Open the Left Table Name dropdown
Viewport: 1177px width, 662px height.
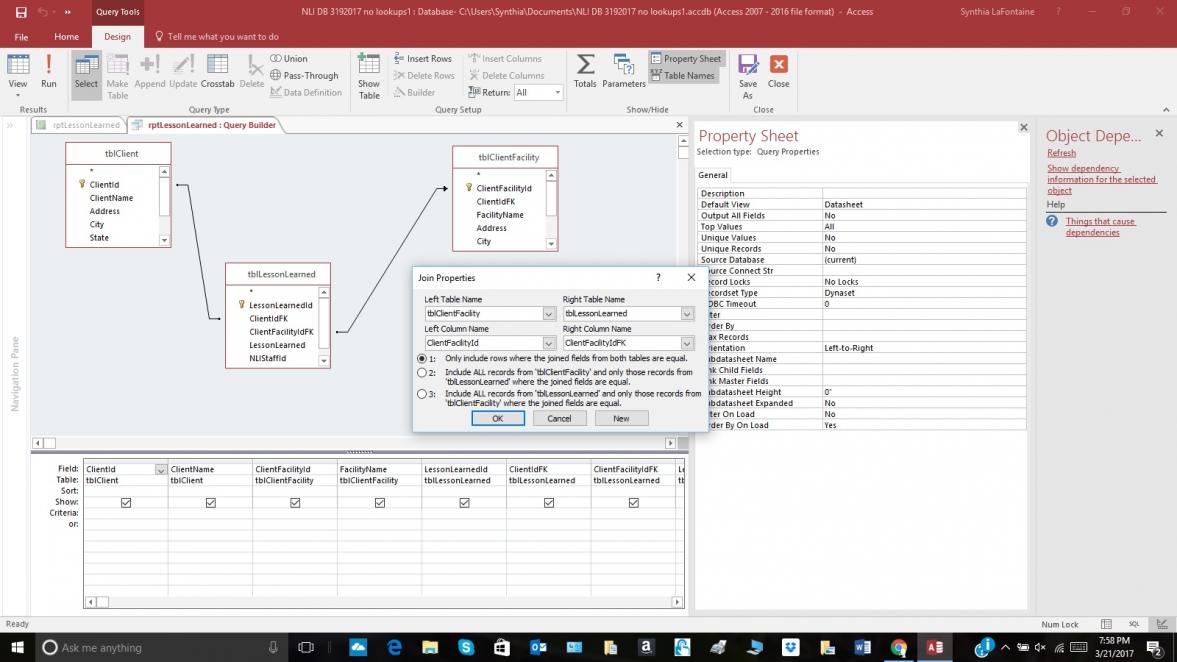coord(549,314)
